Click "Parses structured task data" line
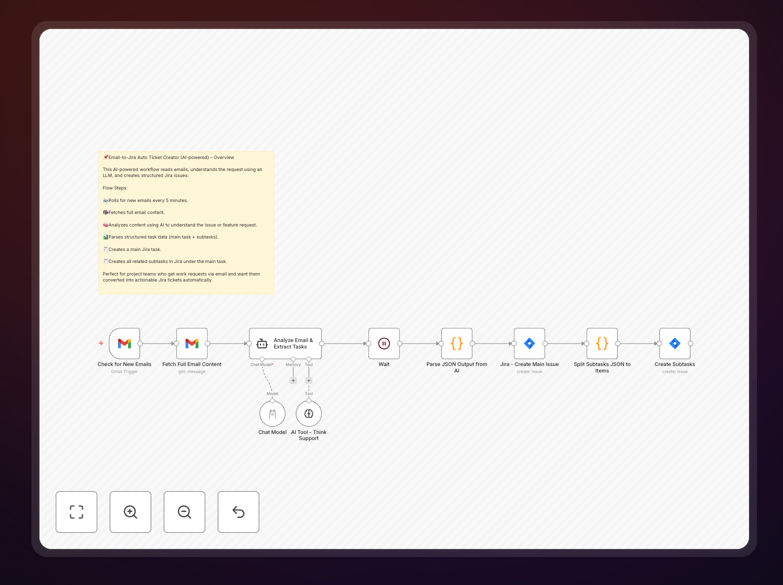This screenshot has width=783, height=585. tap(161, 237)
